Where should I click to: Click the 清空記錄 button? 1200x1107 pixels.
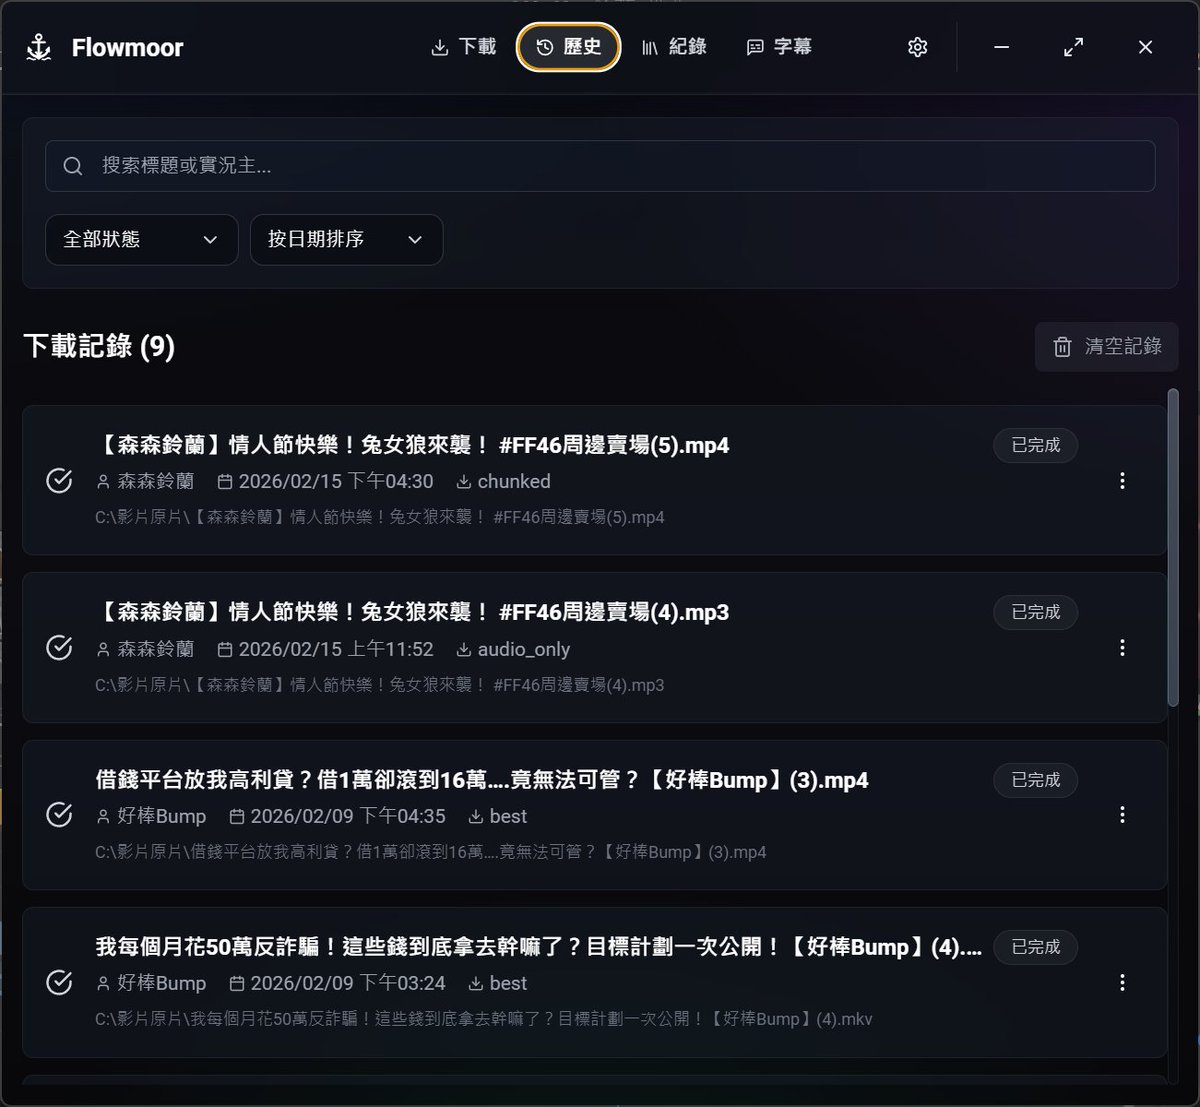point(1107,347)
